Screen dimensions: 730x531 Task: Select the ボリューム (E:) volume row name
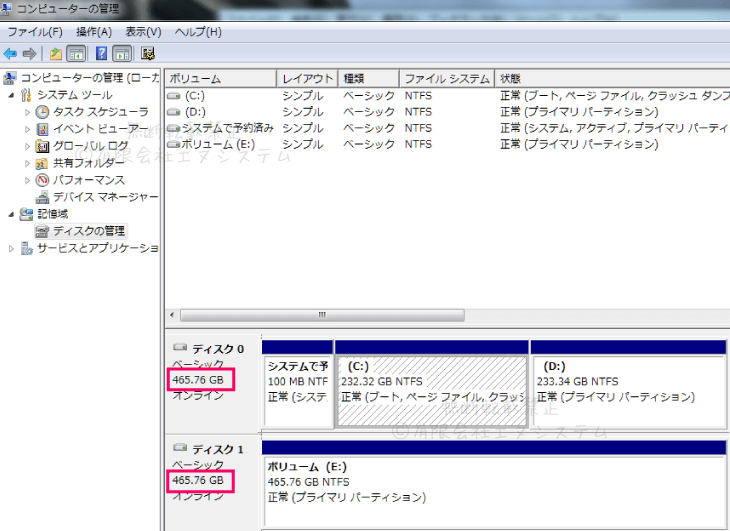tap(218, 144)
